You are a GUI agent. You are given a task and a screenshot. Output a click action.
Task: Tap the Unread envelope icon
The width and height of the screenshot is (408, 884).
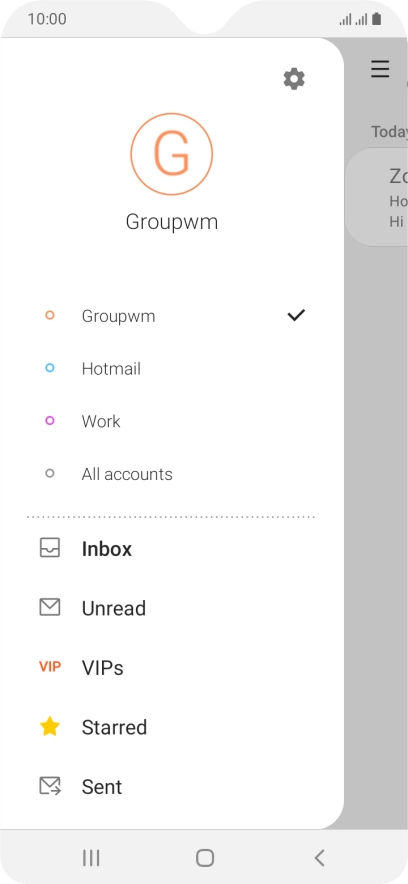(x=50, y=607)
